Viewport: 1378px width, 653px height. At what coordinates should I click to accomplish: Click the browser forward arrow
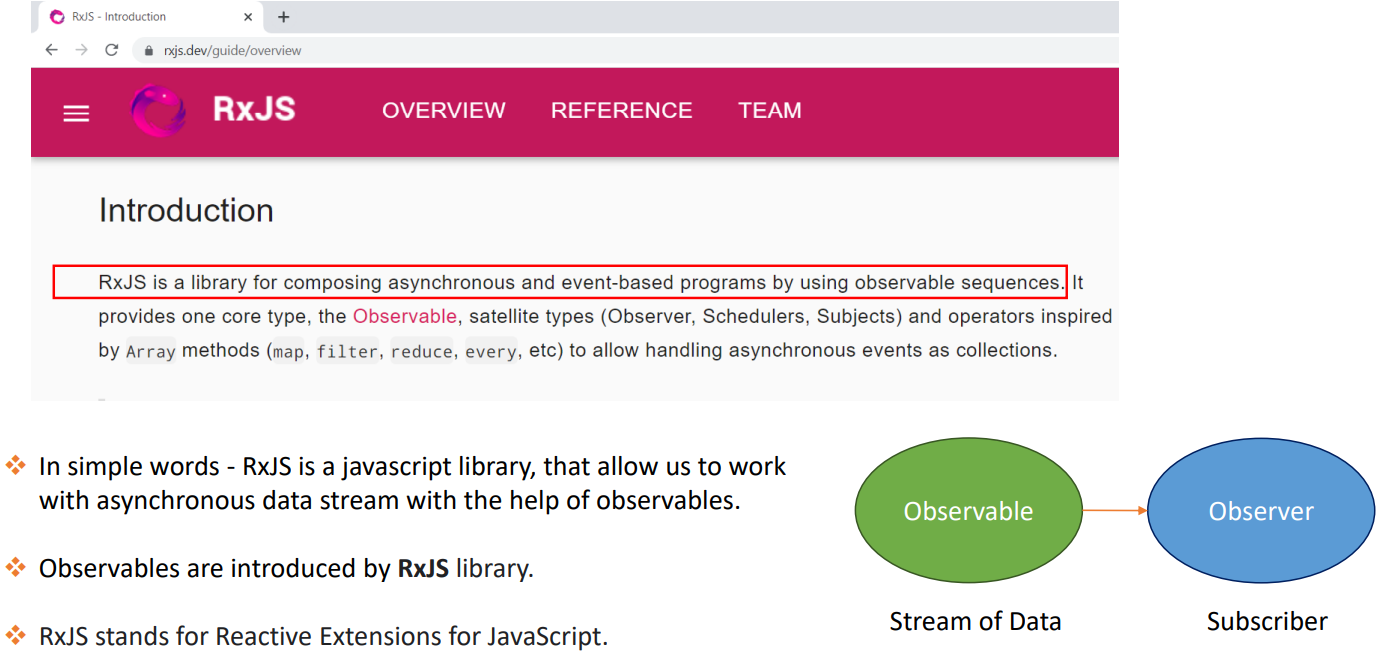82,50
